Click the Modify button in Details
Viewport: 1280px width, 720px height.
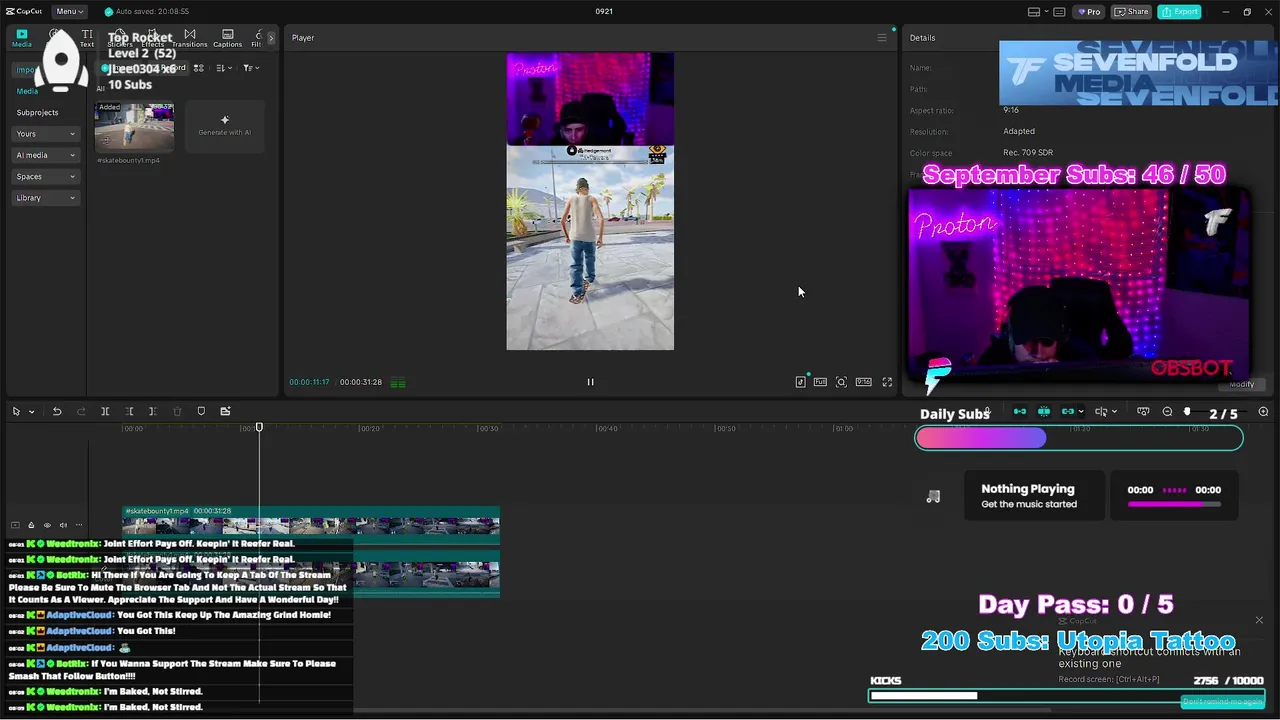1241,384
